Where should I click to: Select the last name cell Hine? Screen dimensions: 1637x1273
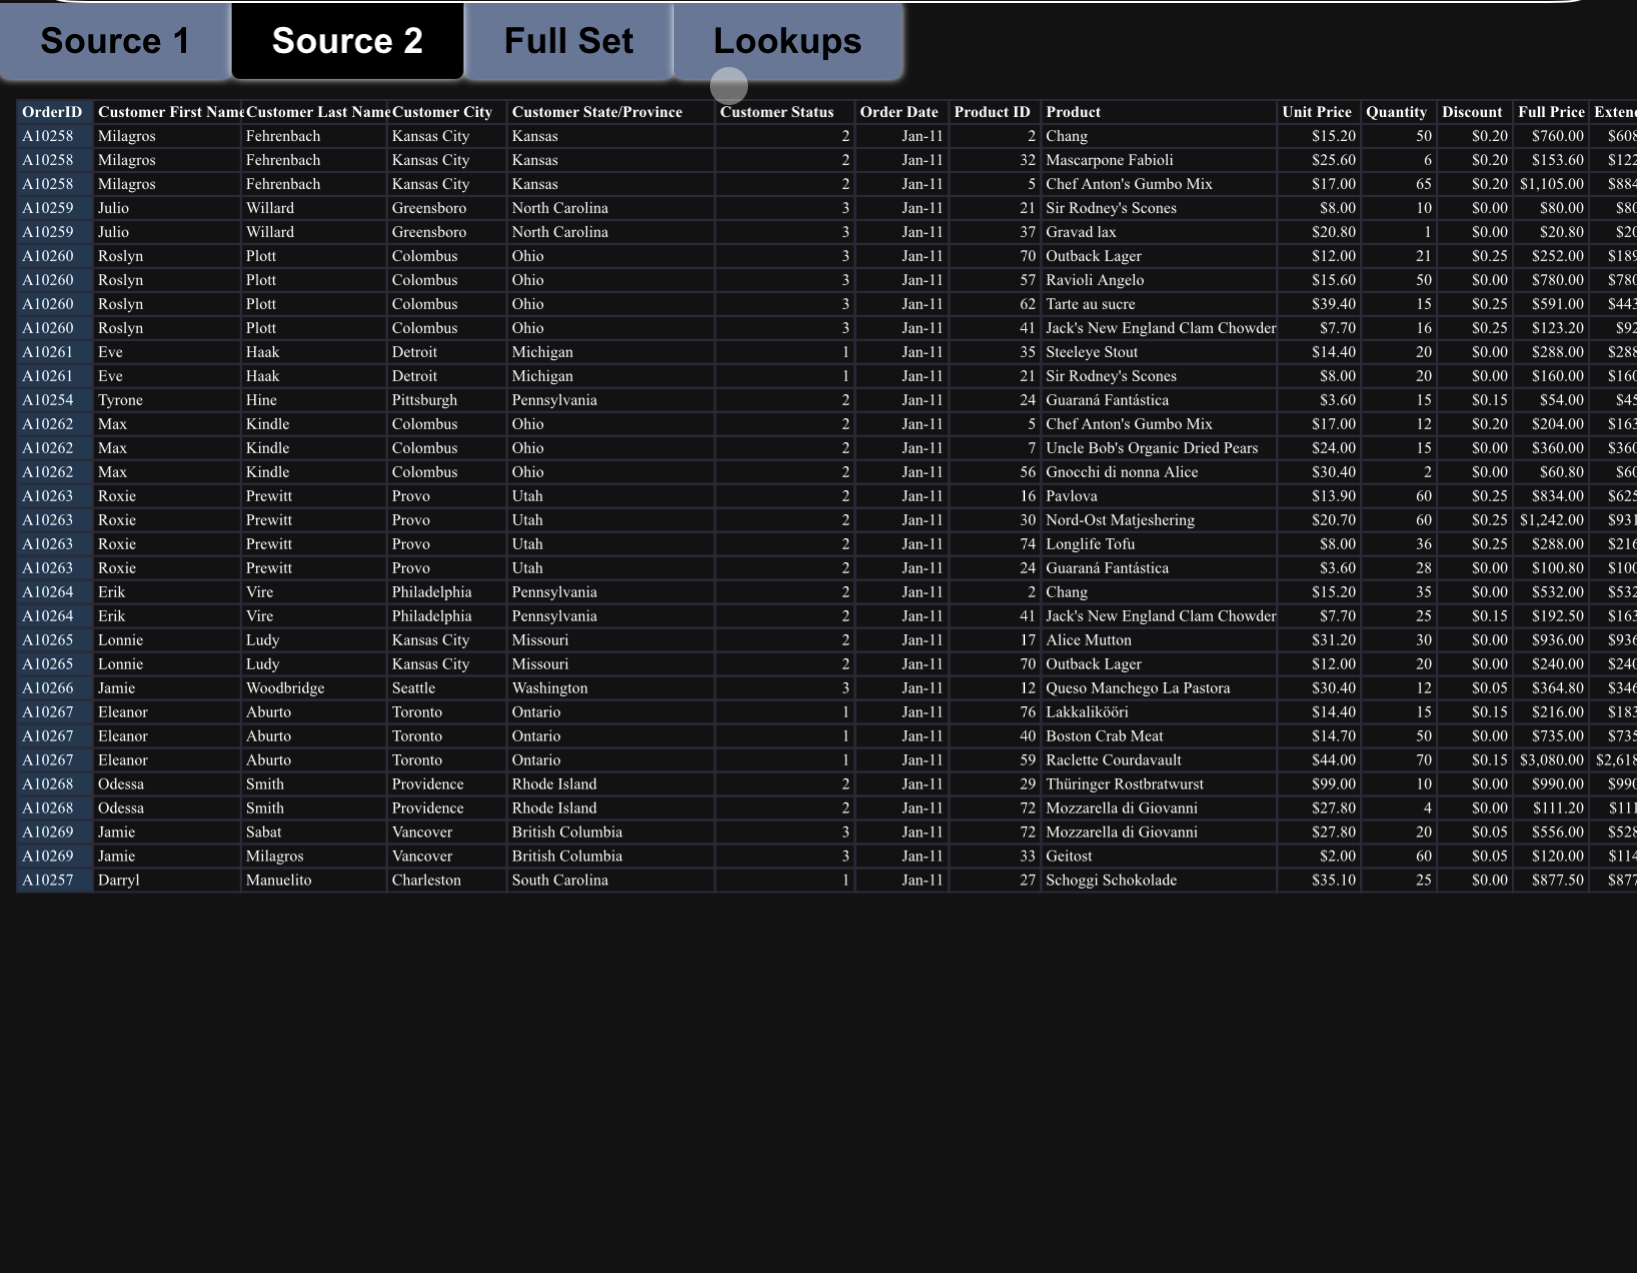click(314, 400)
